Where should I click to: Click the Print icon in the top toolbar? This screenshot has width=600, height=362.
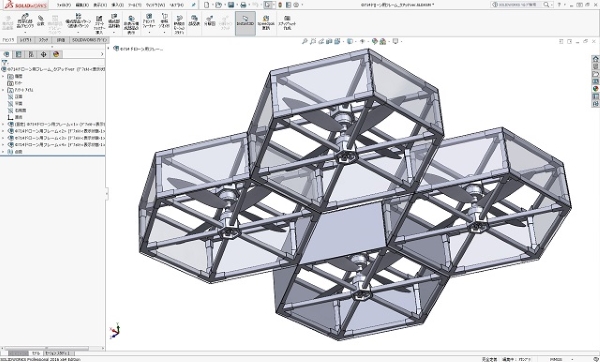click(x=243, y=5)
